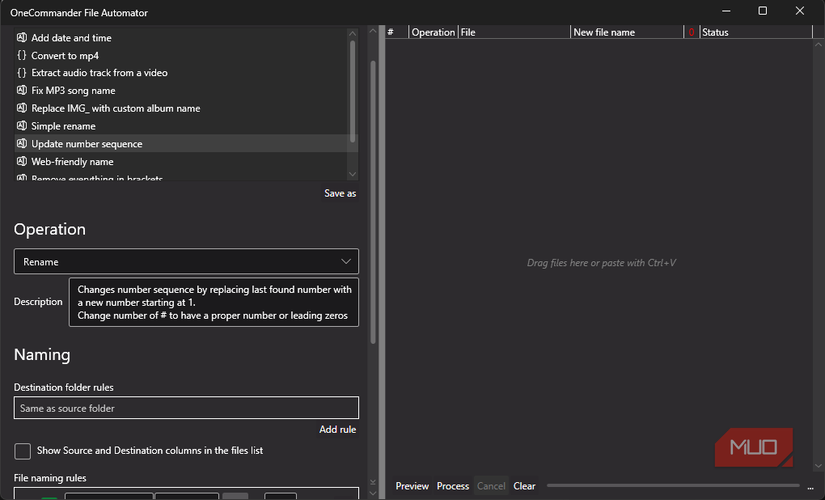
Task: Click Clear to empty the file list
Action: tap(524, 486)
